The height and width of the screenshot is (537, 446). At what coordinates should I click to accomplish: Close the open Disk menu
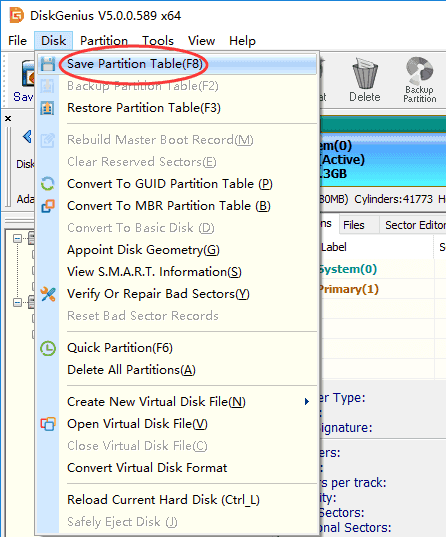coord(53,41)
